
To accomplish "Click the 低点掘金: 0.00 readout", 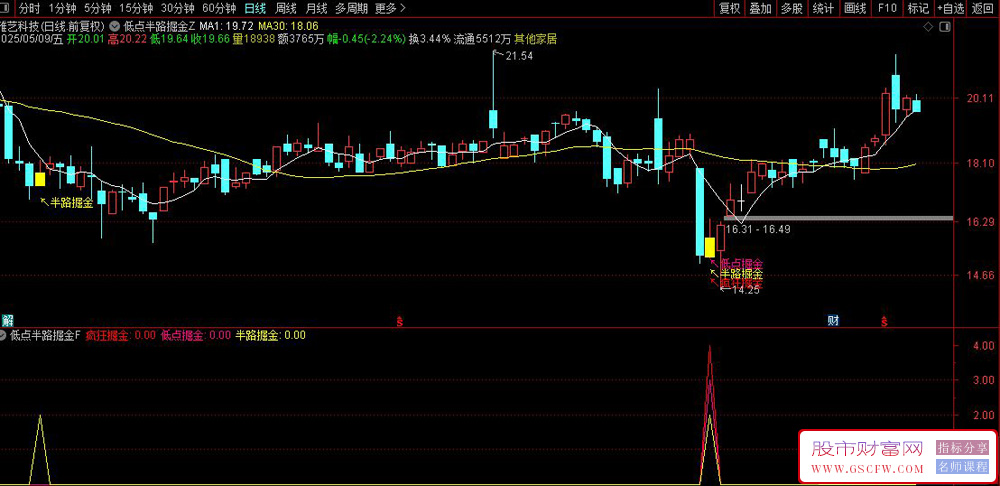I will click(x=195, y=334).
